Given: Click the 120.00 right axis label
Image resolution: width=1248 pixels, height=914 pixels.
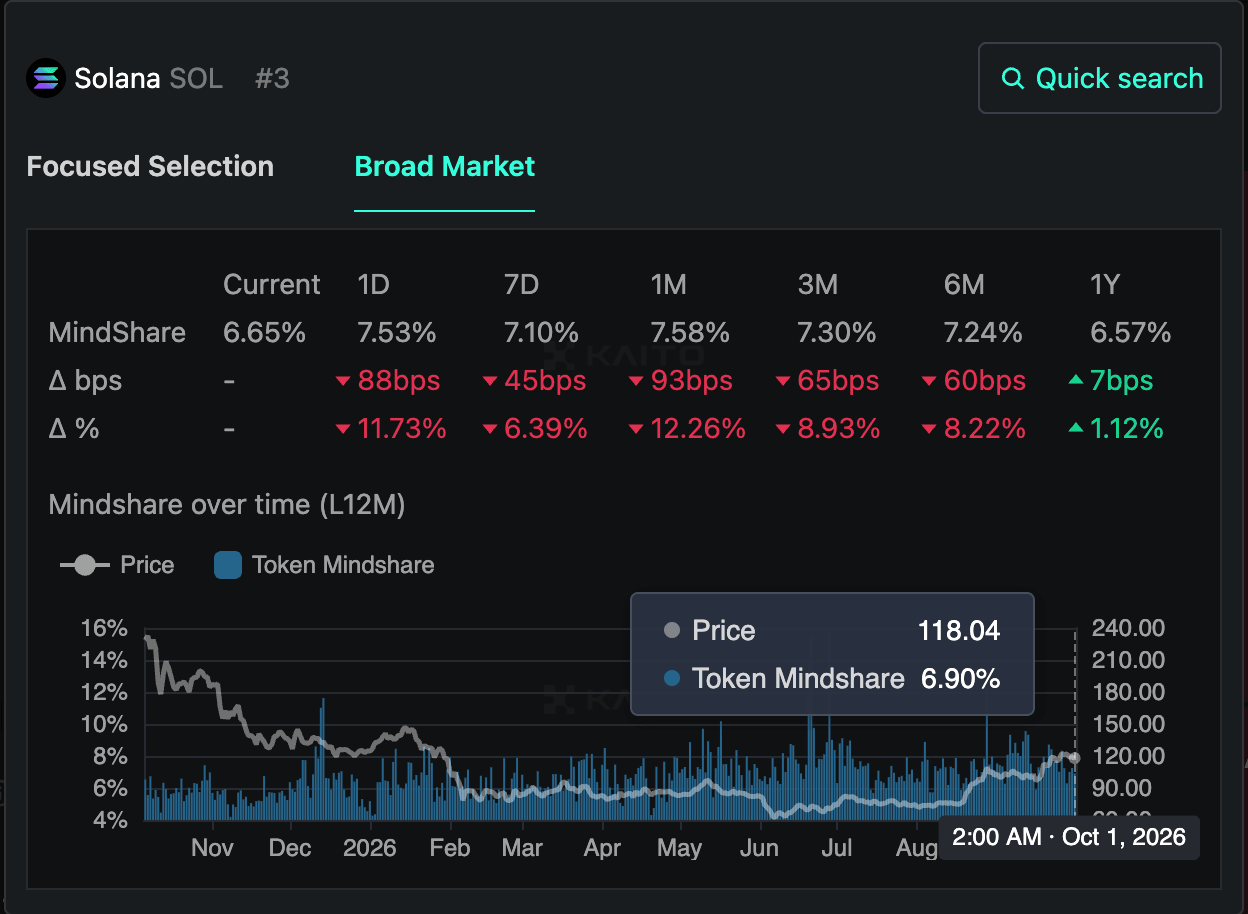Looking at the screenshot, I should 1128,756.
